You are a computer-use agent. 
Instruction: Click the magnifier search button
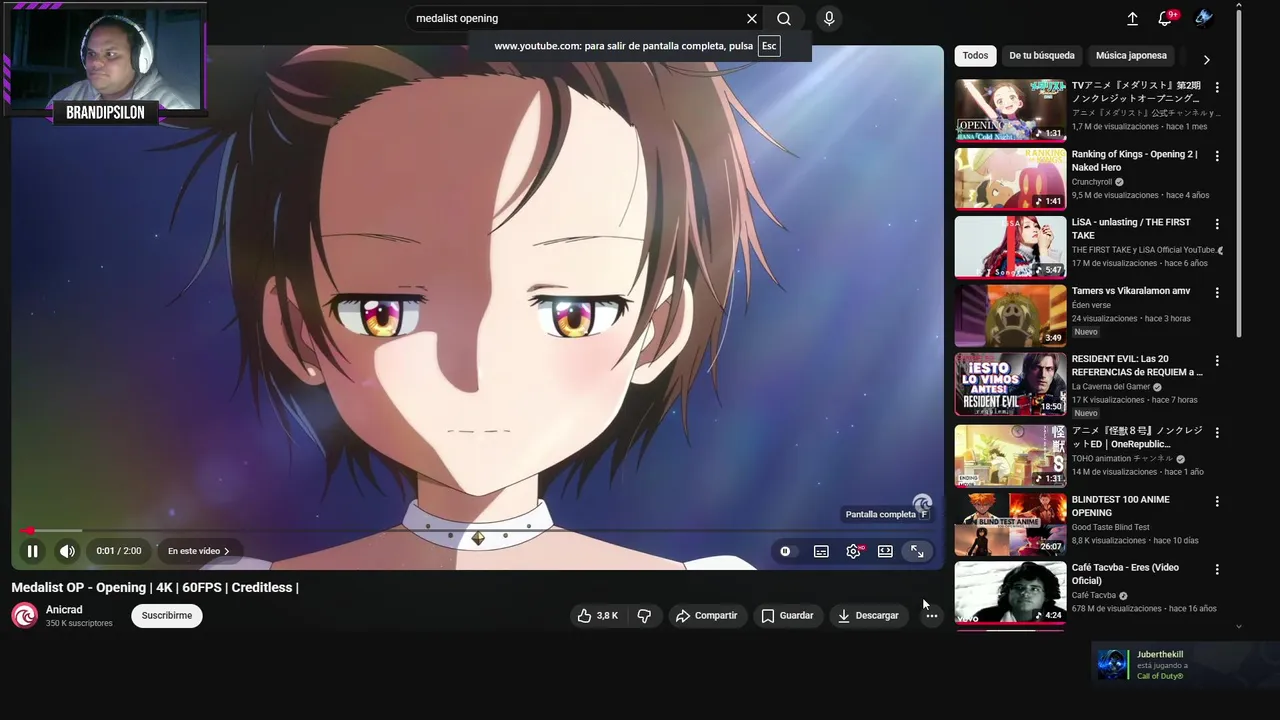pos(784,18)
